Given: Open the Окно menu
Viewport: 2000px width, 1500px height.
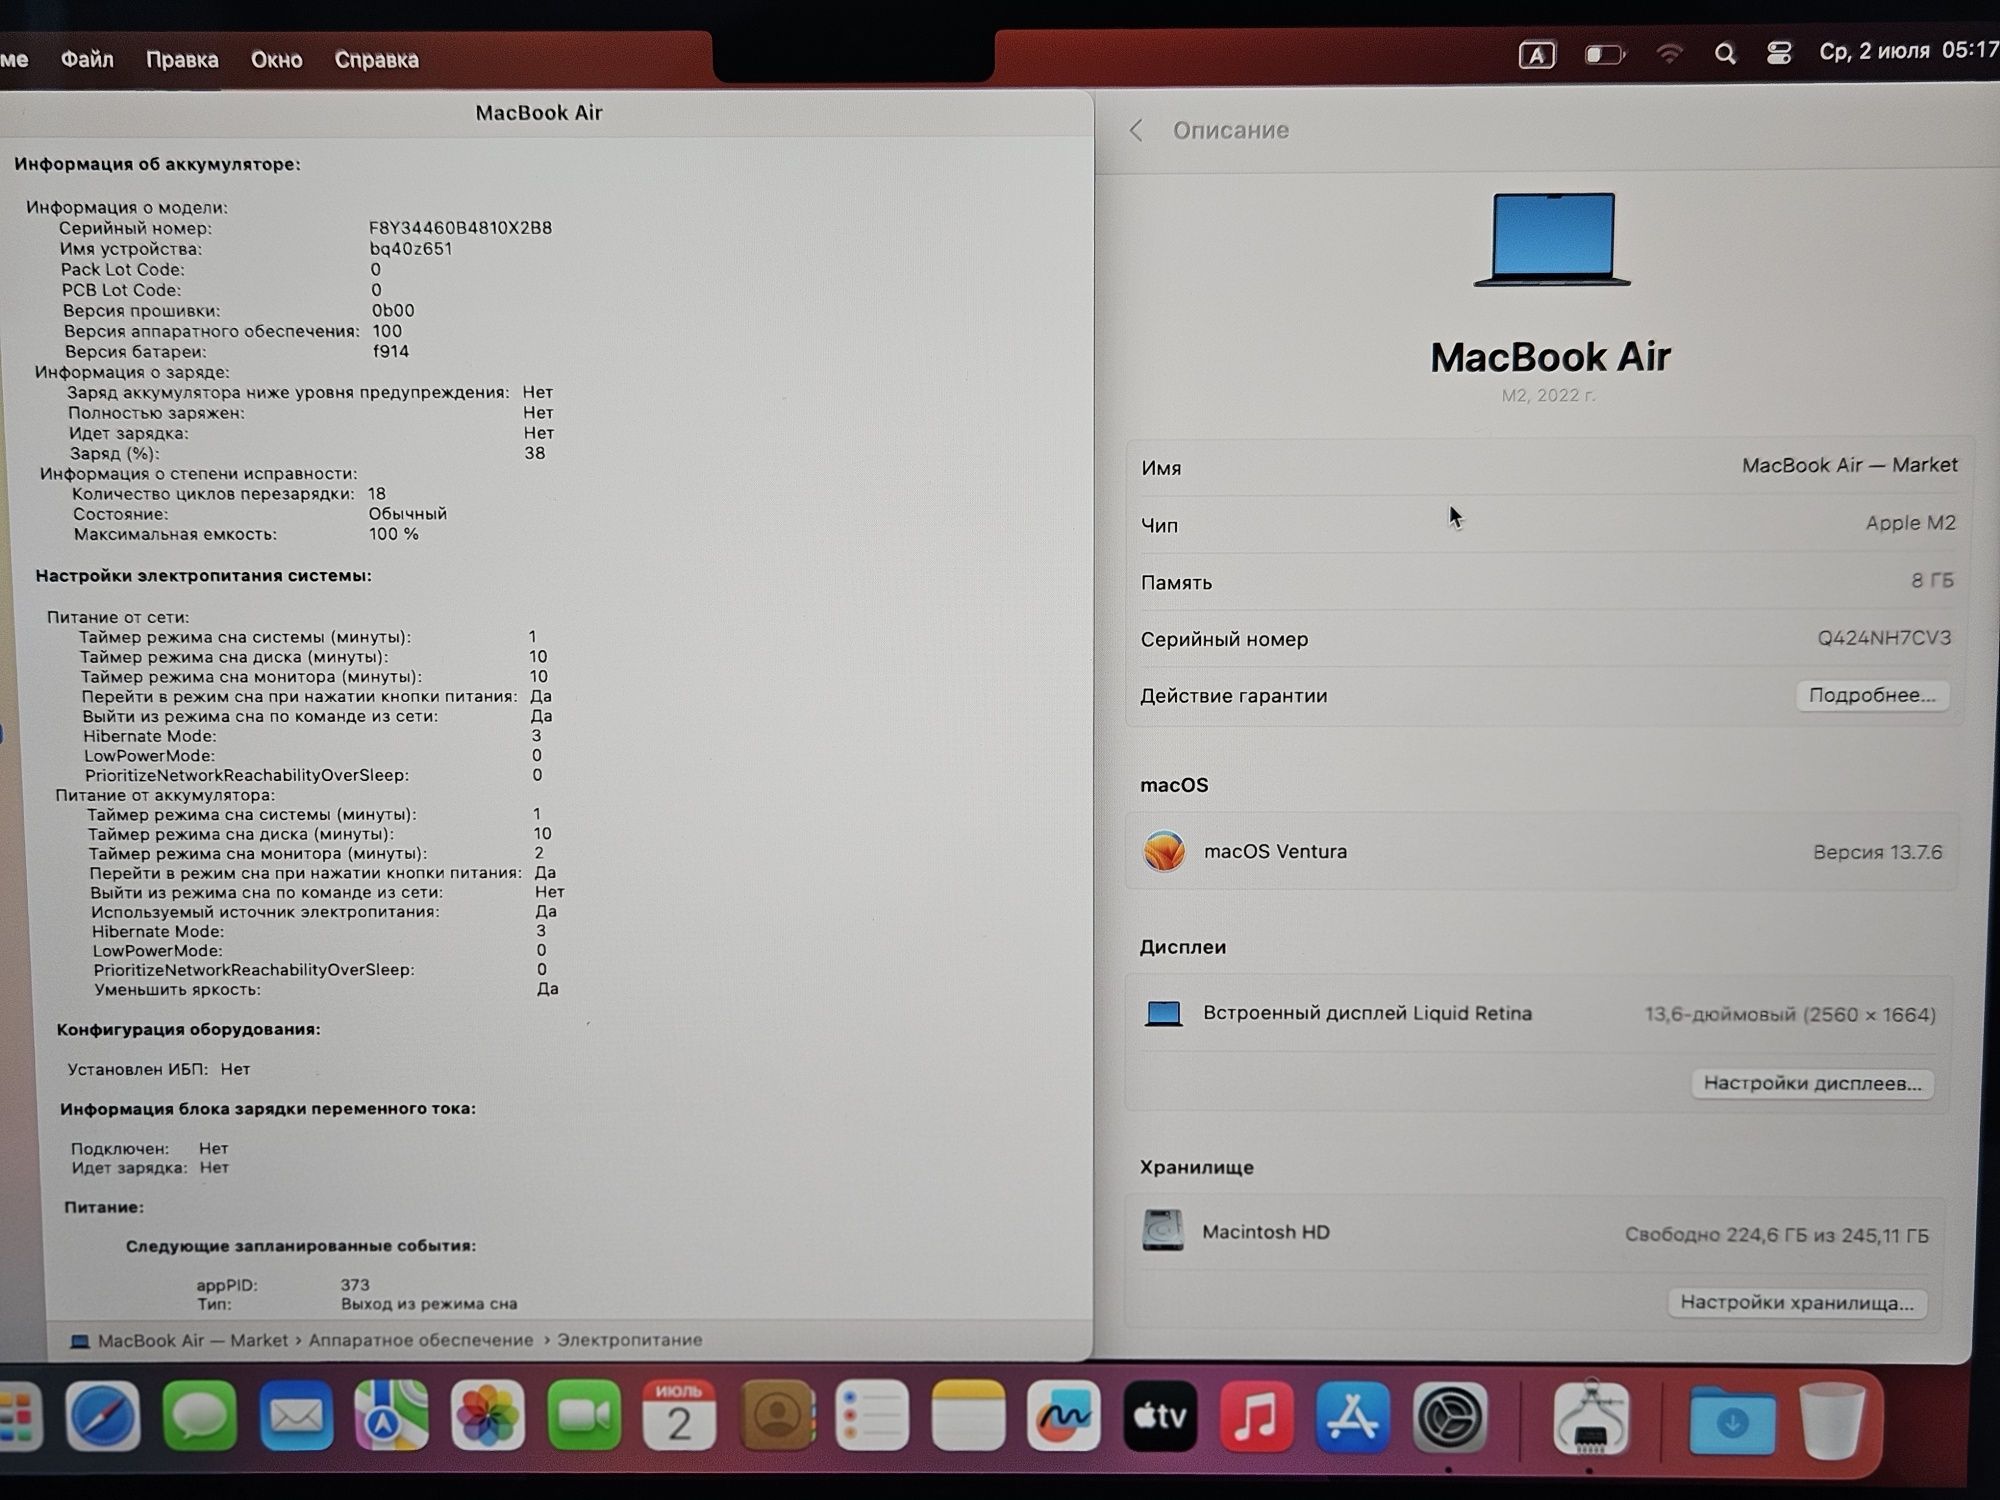Looking at the screenshot, I should tap(276, 59).
